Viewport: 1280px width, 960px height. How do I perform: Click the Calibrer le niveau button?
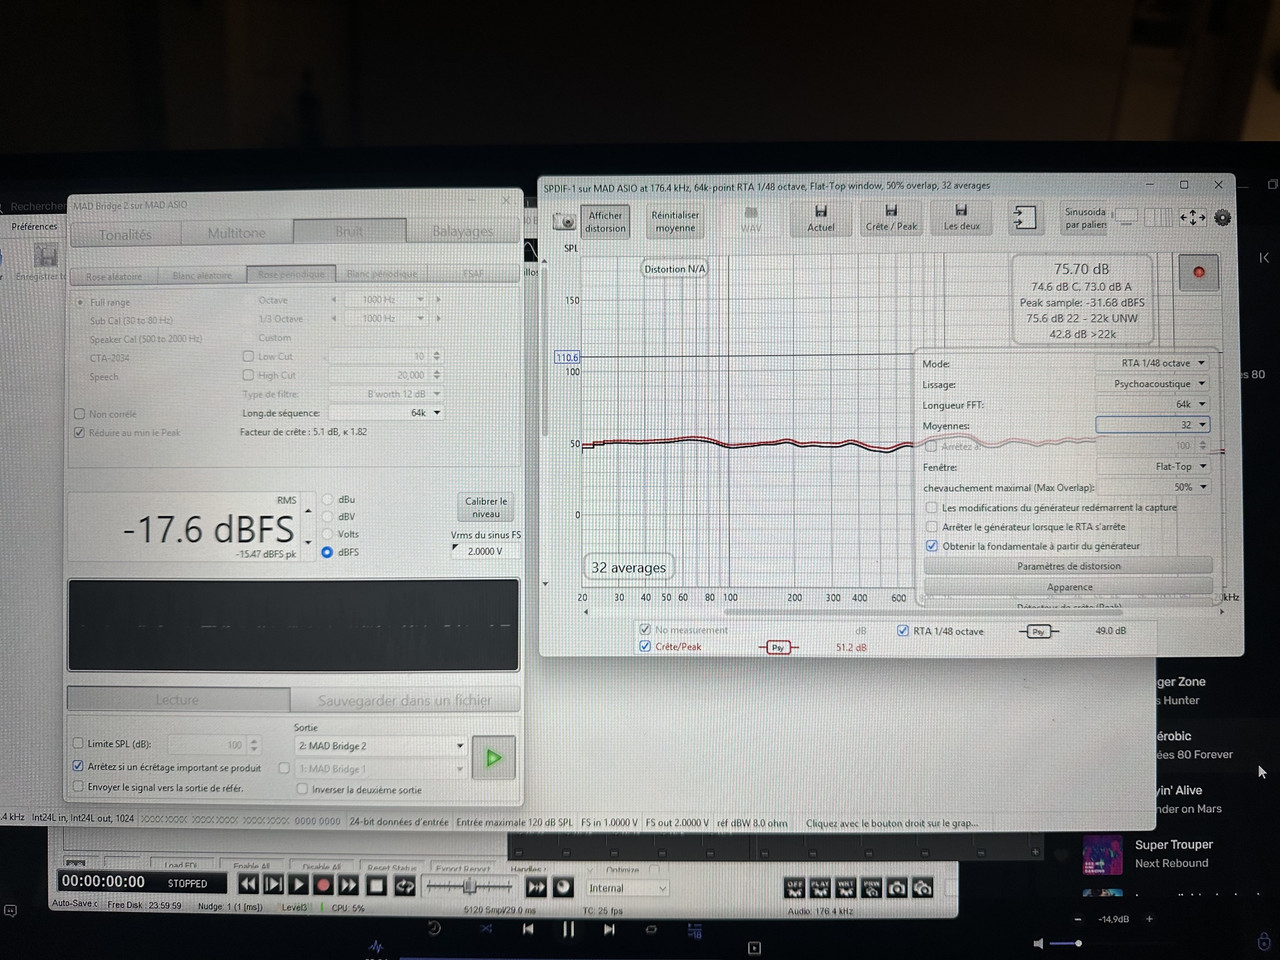(x=486, y=507)
